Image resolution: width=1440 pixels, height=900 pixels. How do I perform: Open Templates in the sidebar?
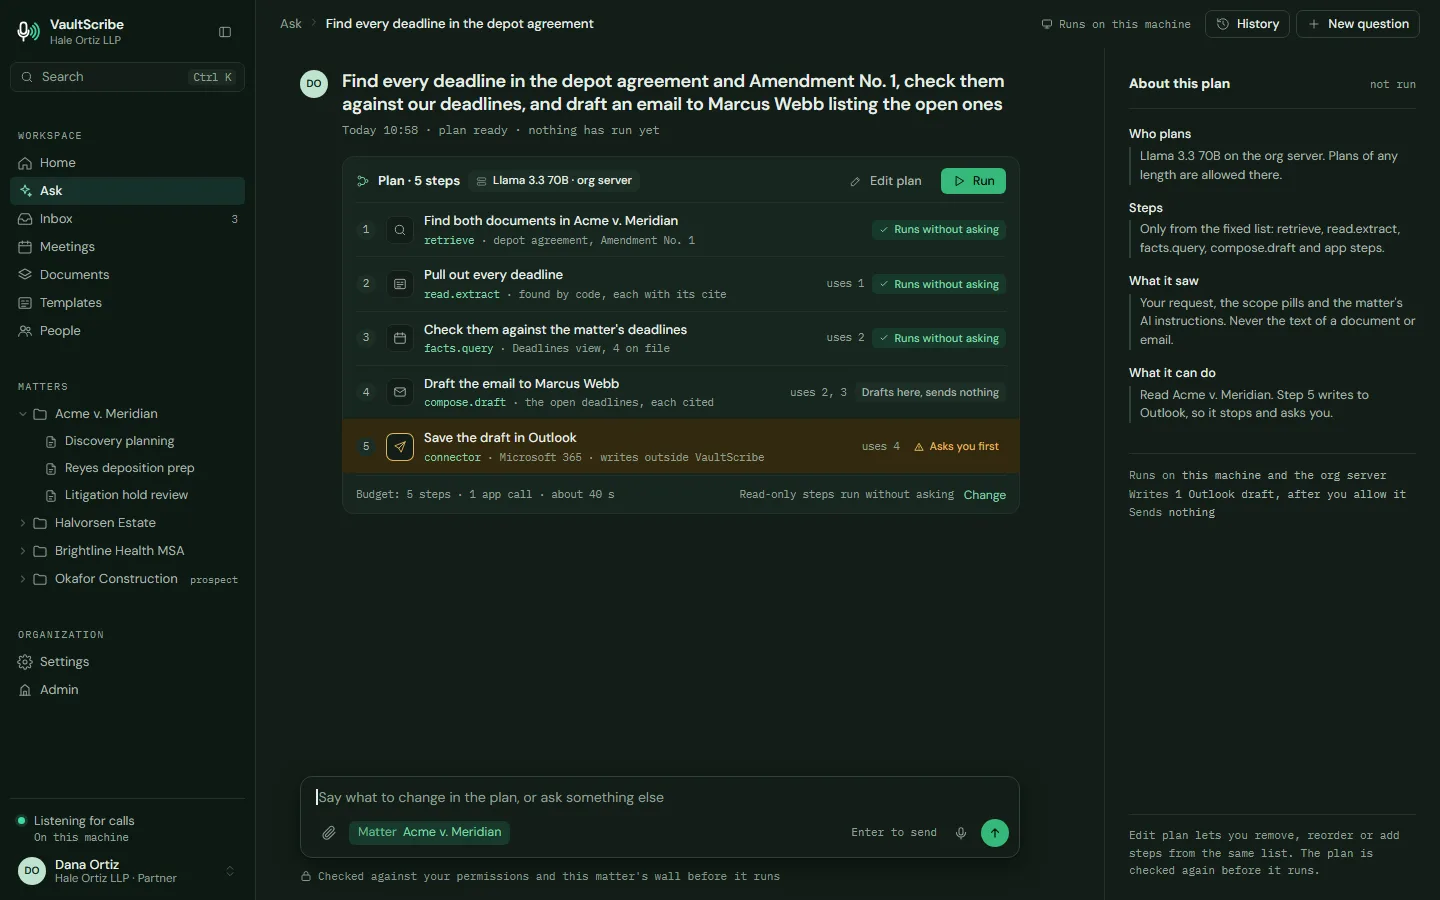coord(127,303)
